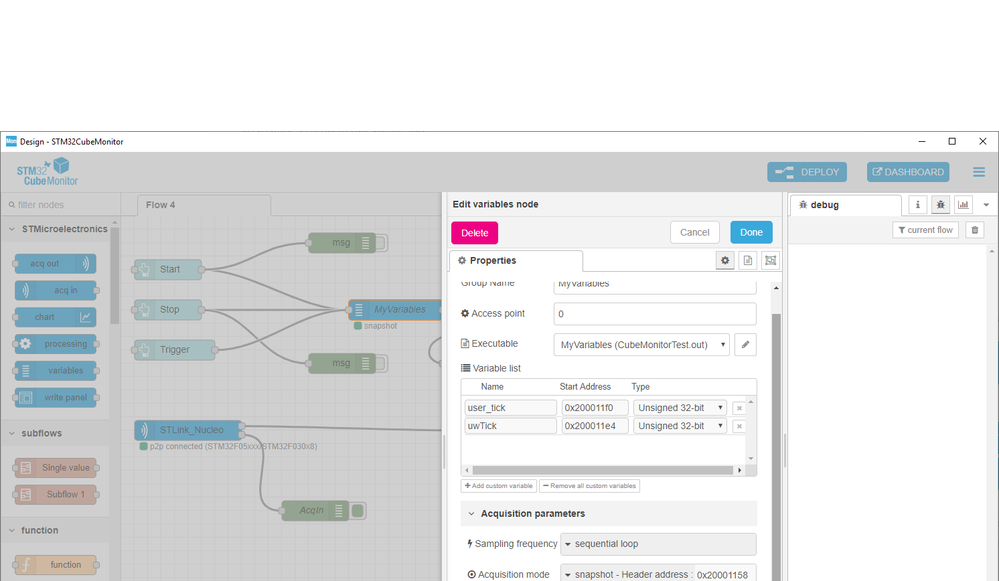The image size is (999, 581).
Task: Open the debug messages bug icon
Action: point(940,204)
